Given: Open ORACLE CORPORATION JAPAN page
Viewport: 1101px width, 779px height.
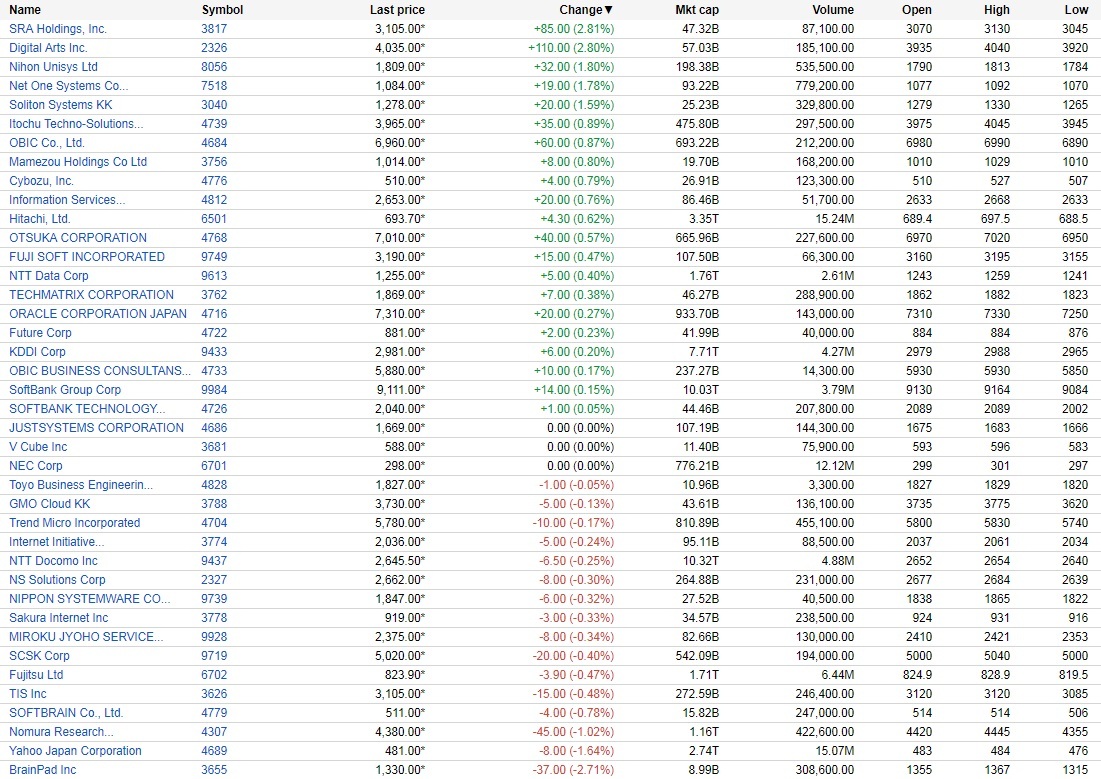Looking at the screenshot, I should click(x=98, y=314).
